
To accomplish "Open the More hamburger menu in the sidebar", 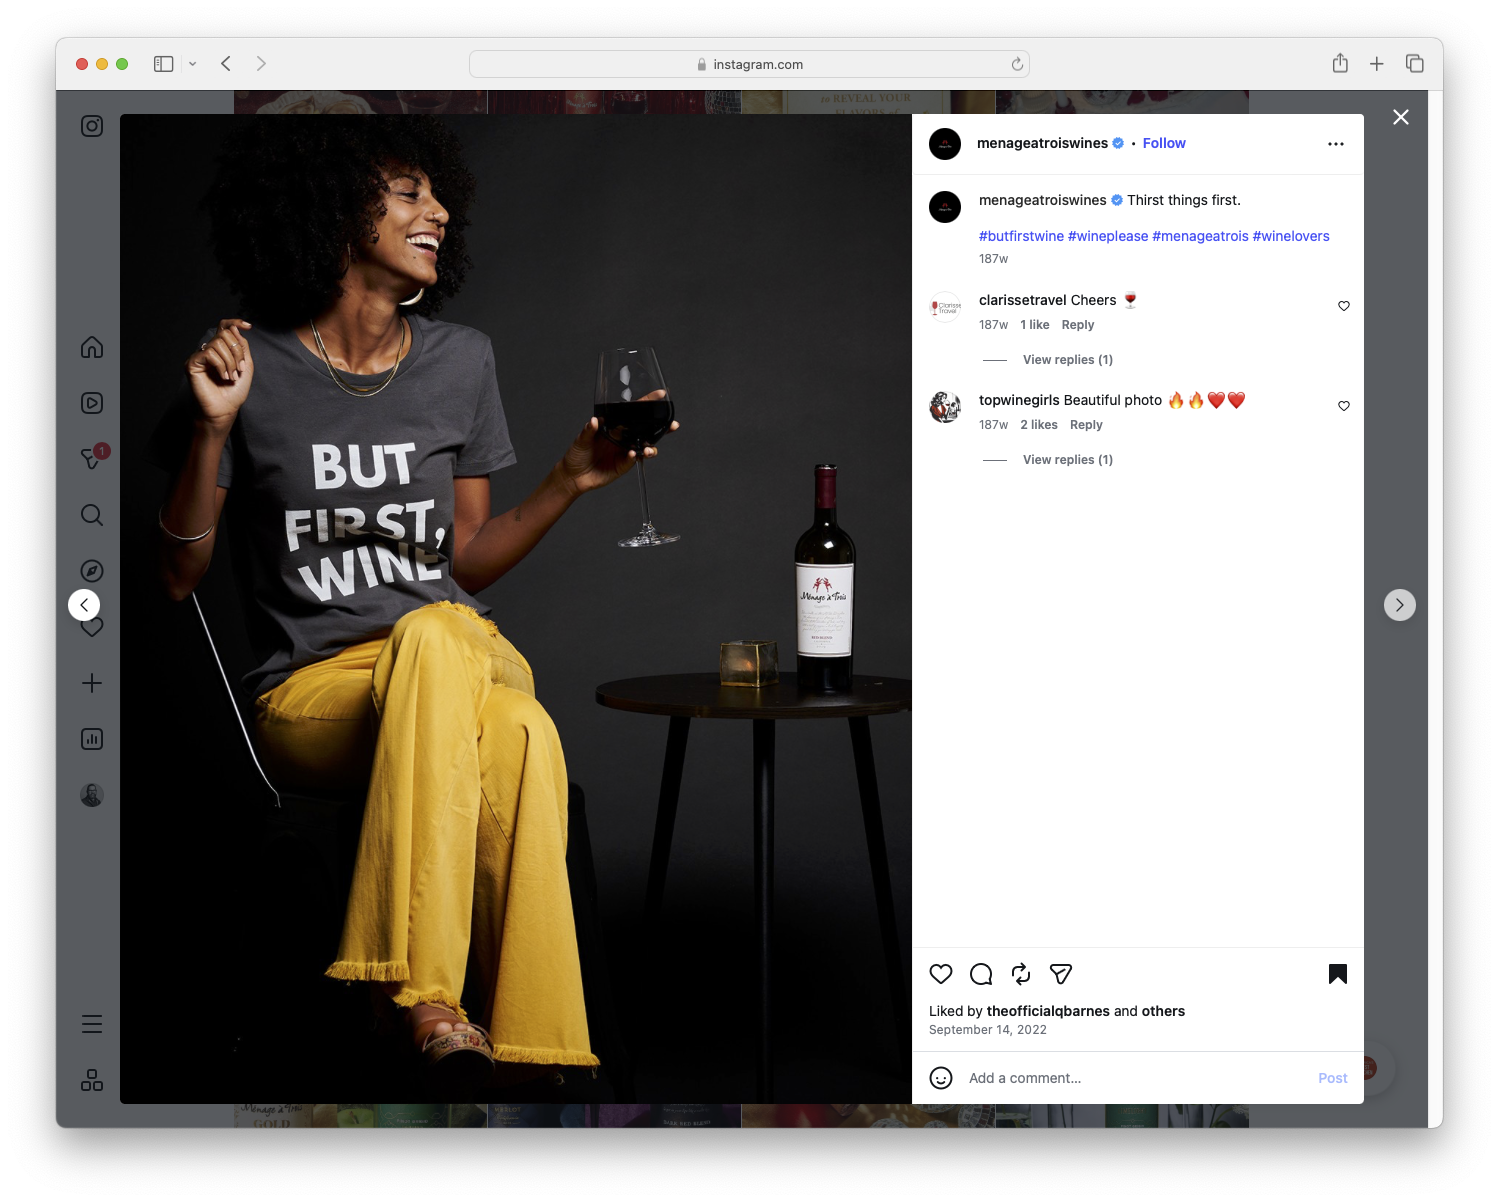I will coord(91,1023).
